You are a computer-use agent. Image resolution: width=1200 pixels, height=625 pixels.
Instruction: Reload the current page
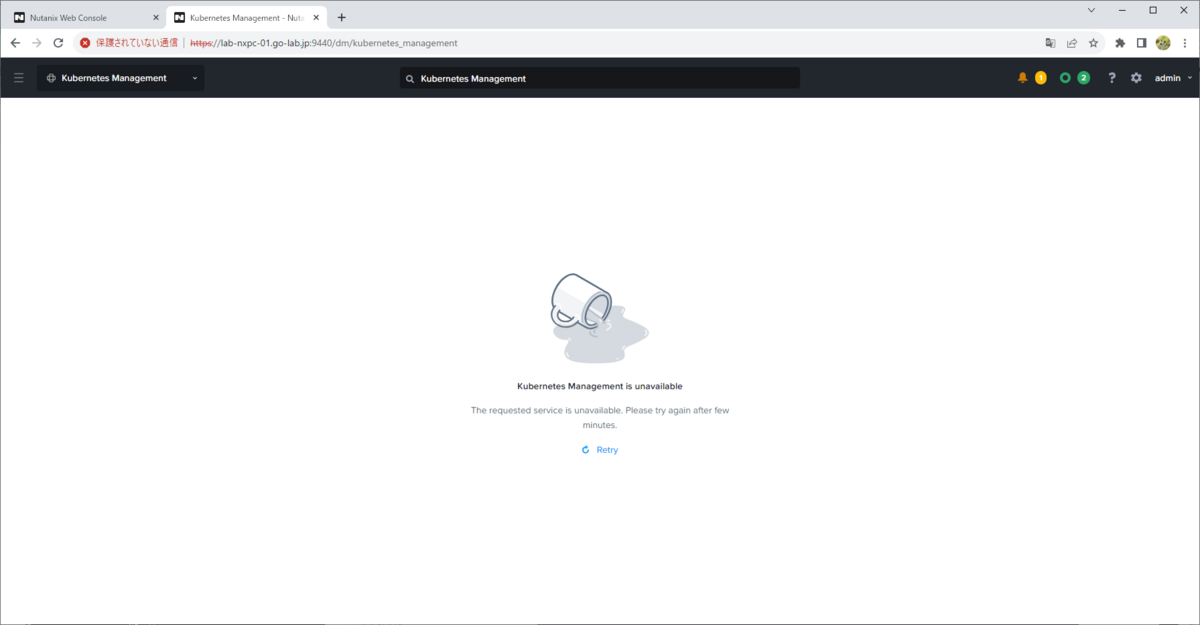pos(58,43)
